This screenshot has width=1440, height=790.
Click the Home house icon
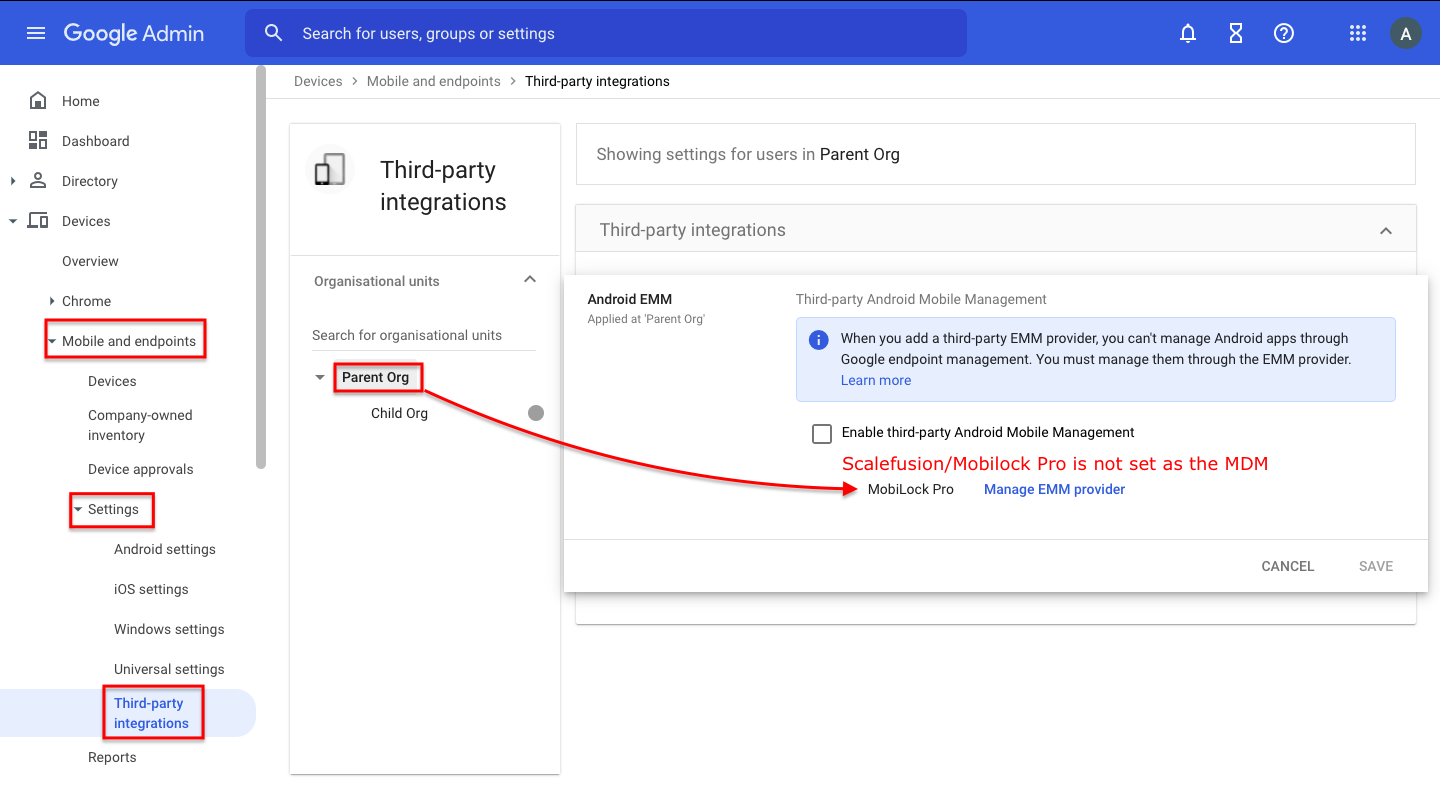(x=38, y=100)
